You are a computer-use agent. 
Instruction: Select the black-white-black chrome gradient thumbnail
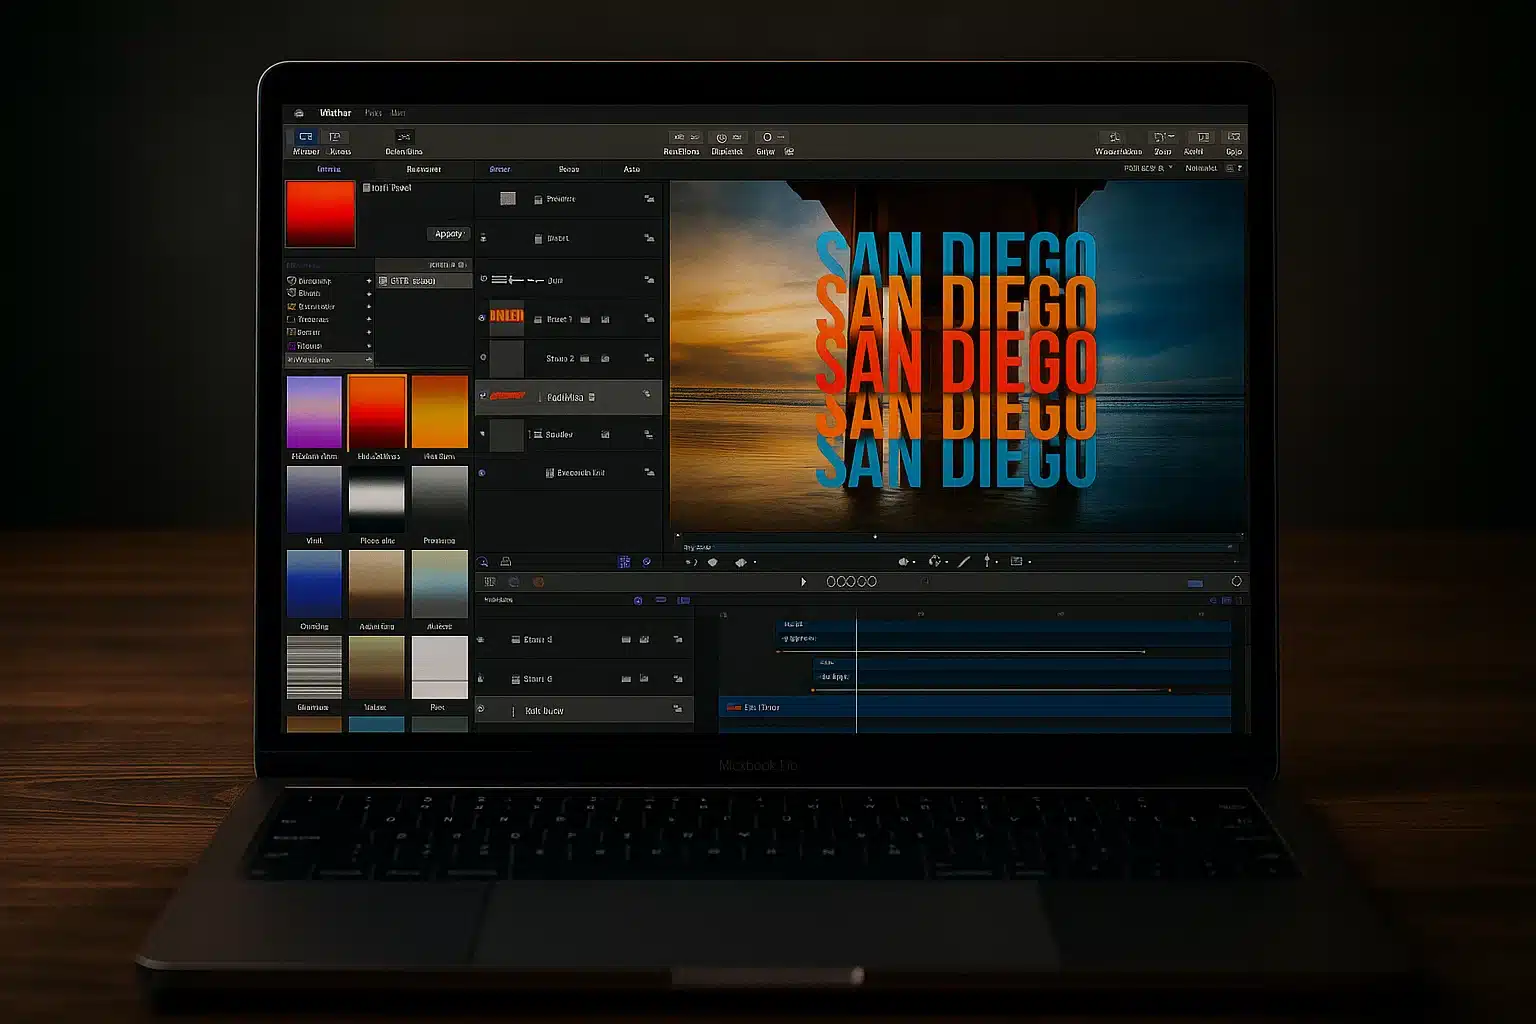click(x=377, y=498)
